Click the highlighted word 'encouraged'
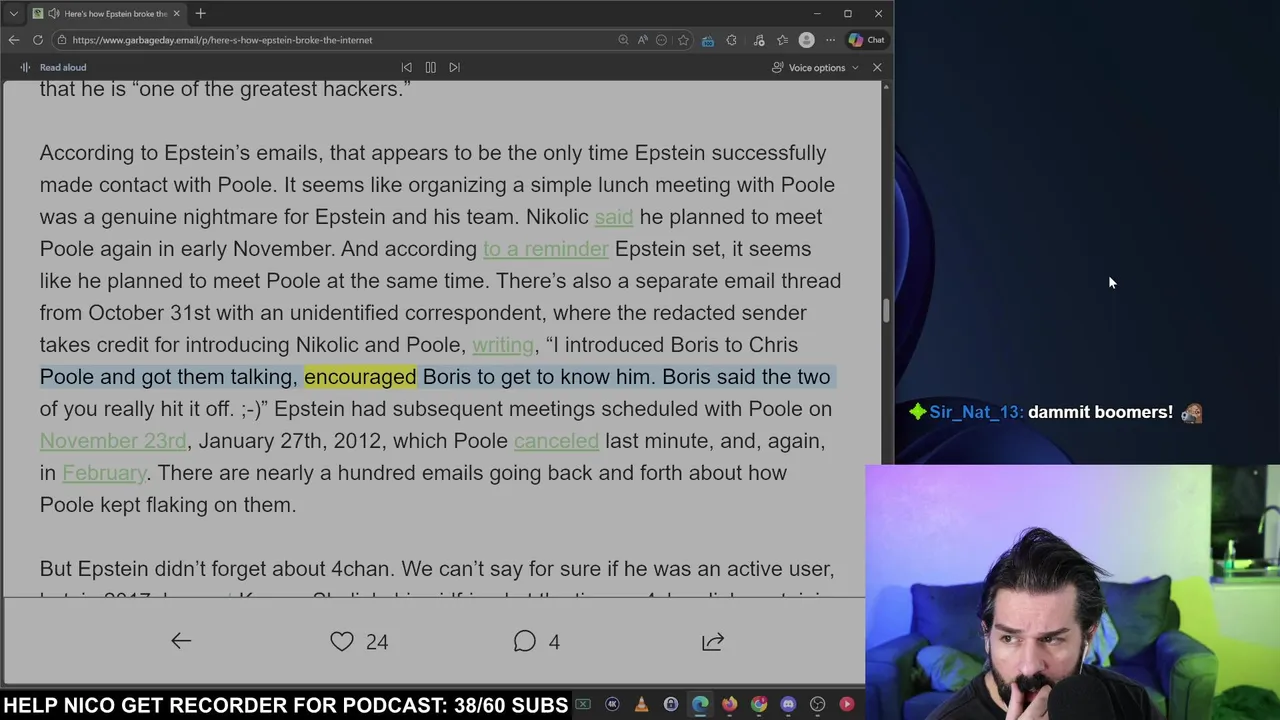The image size is (1280, 720). (360, 377)
